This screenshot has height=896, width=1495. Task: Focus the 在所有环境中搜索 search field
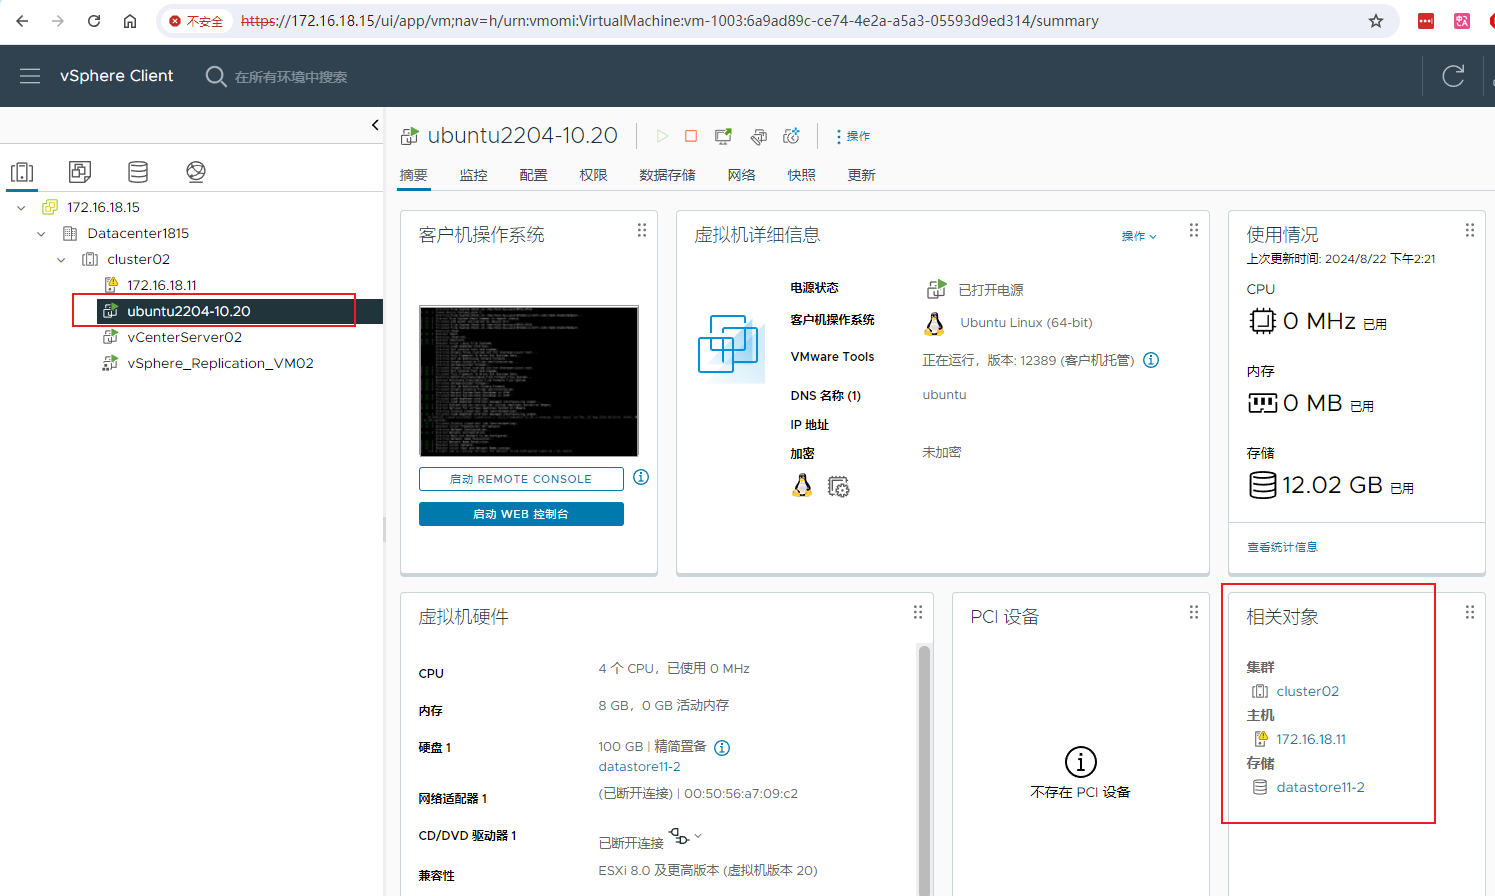tap(291, 77)
